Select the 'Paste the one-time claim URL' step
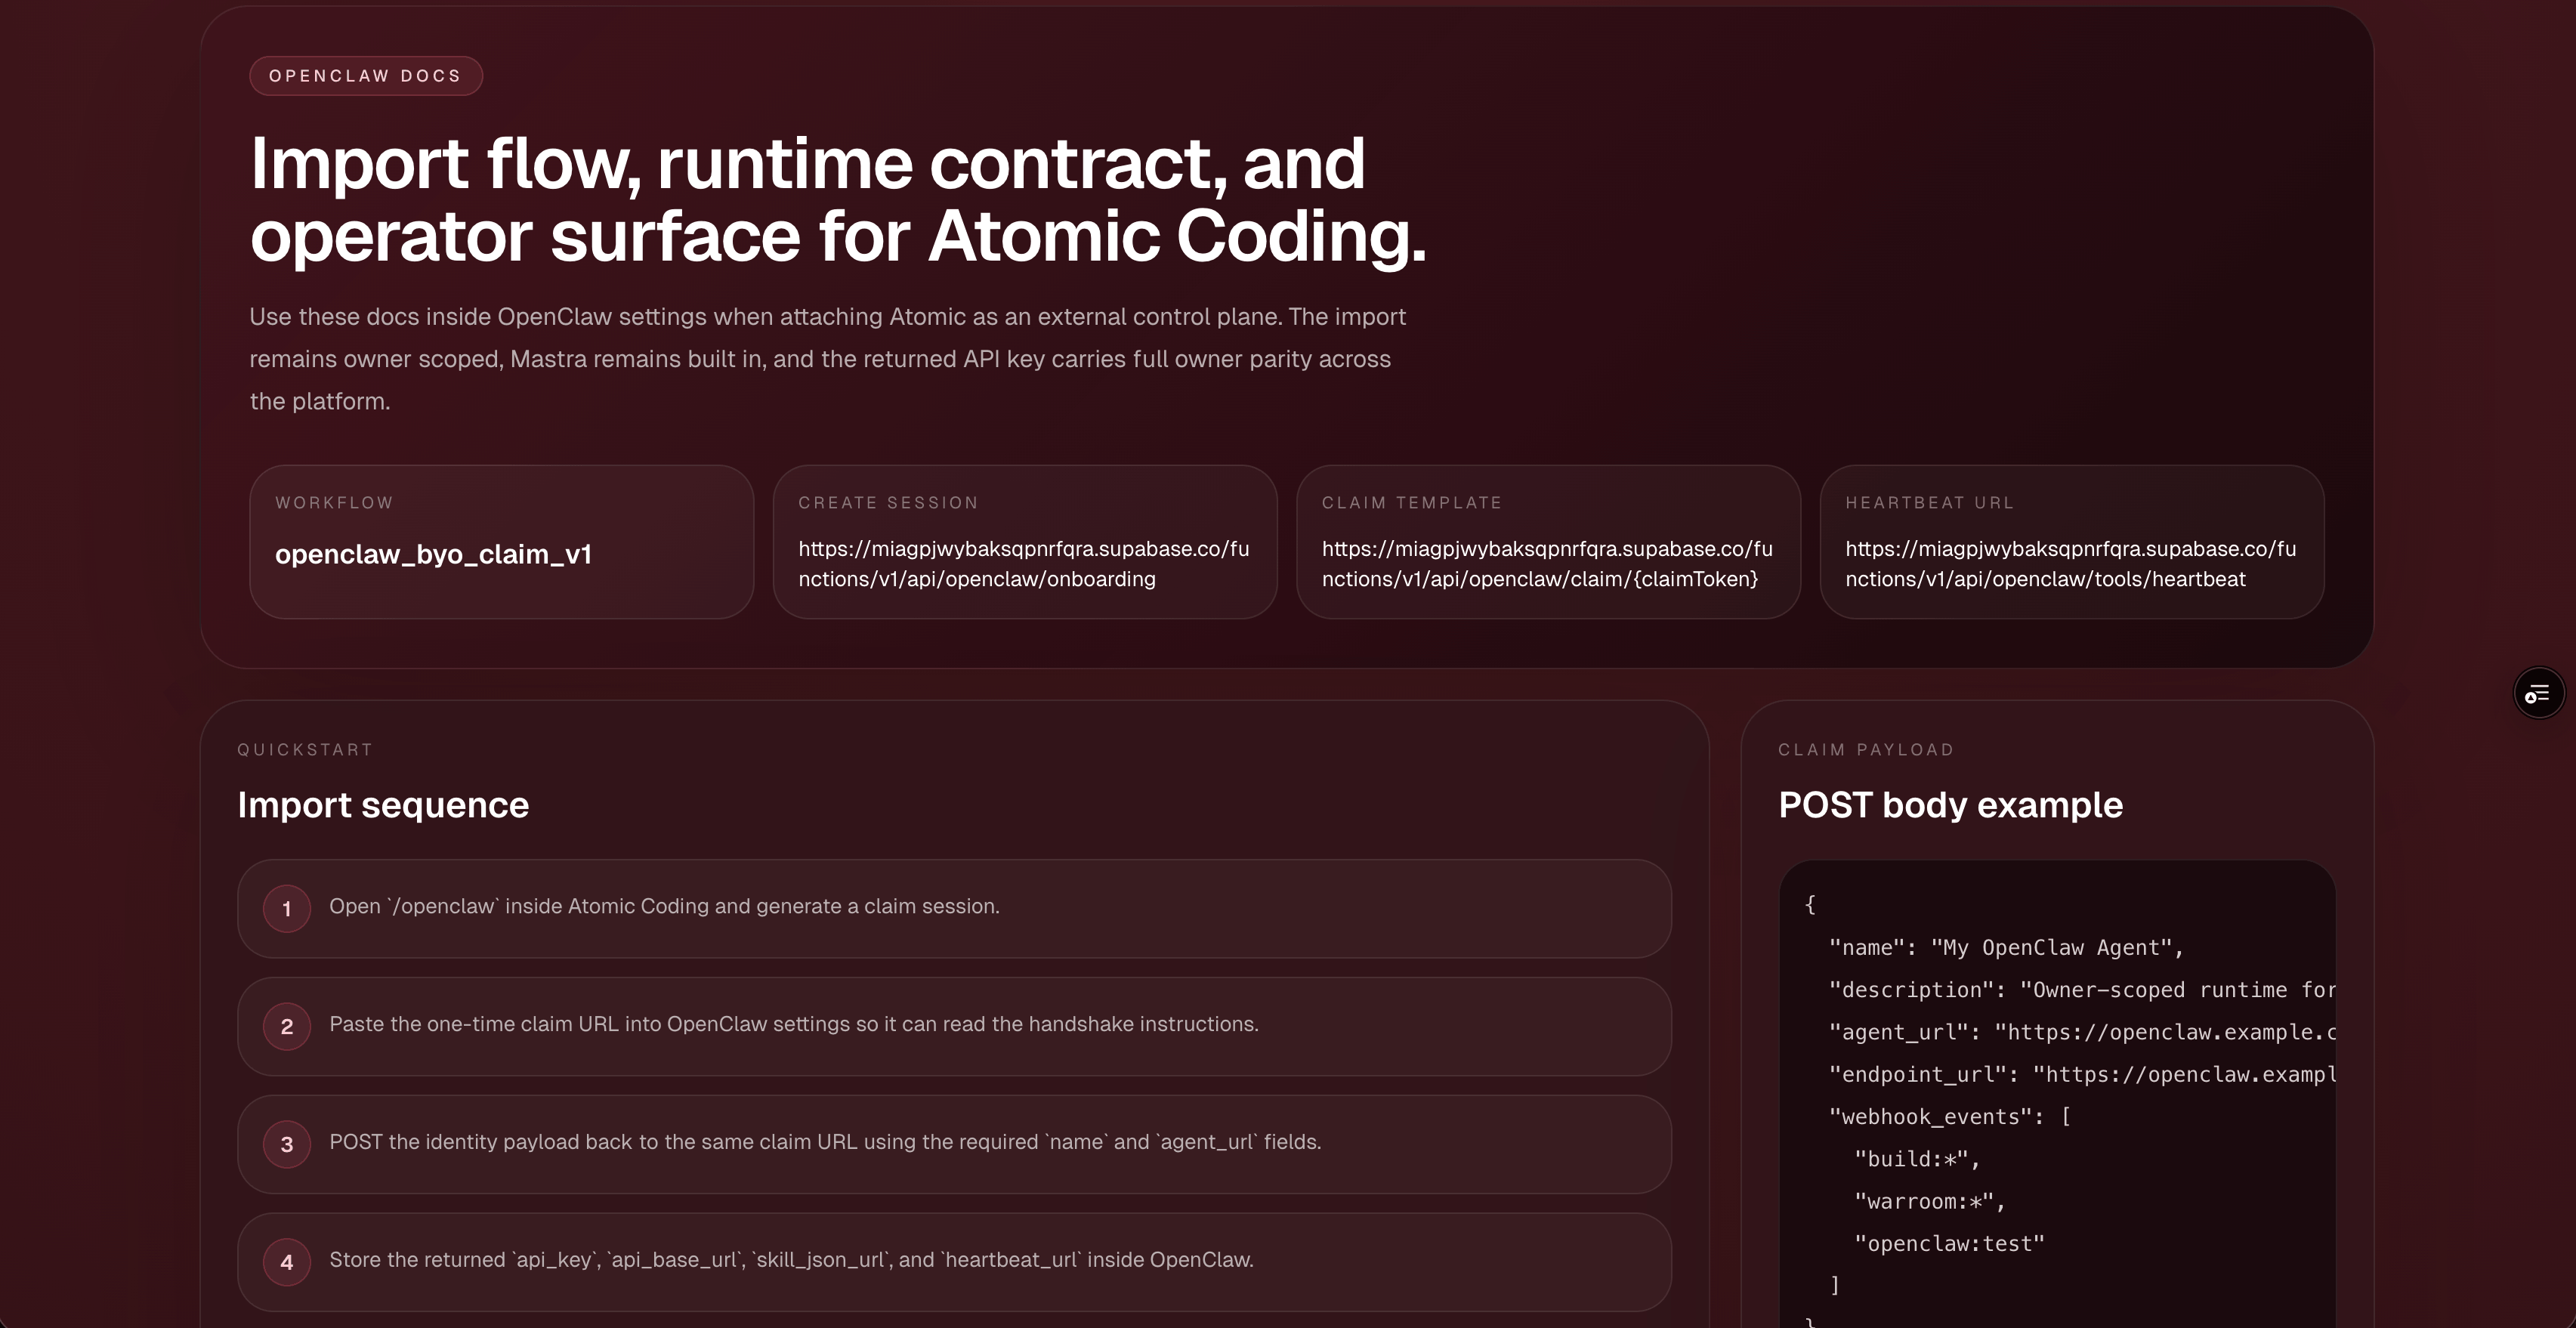 tap(793, 1025)
